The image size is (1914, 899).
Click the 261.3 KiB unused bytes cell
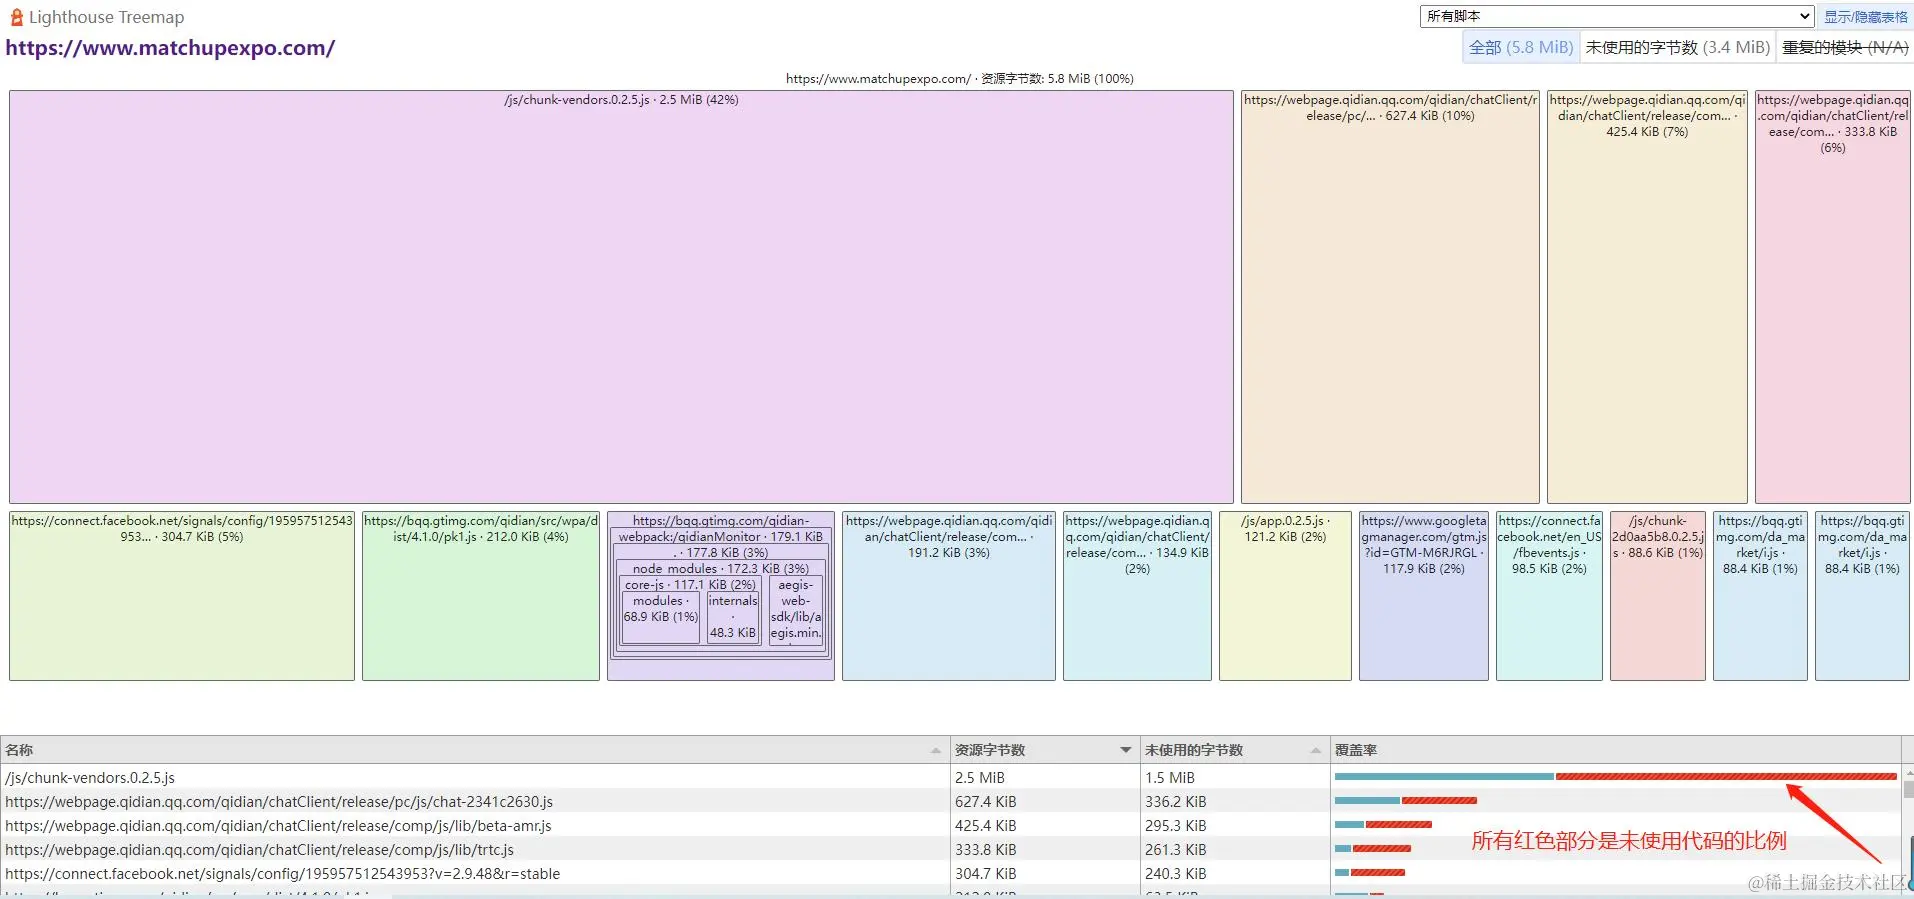1234,849
